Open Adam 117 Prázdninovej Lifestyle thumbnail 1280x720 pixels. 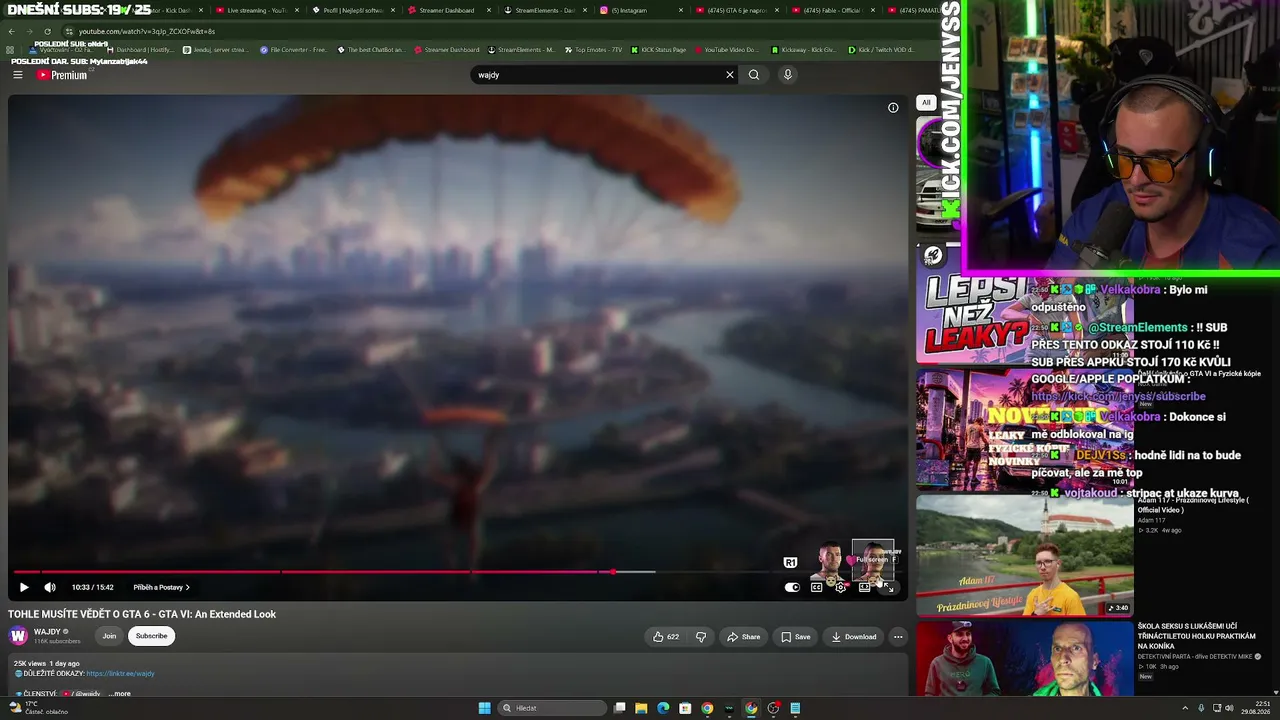click(1025, 555)
